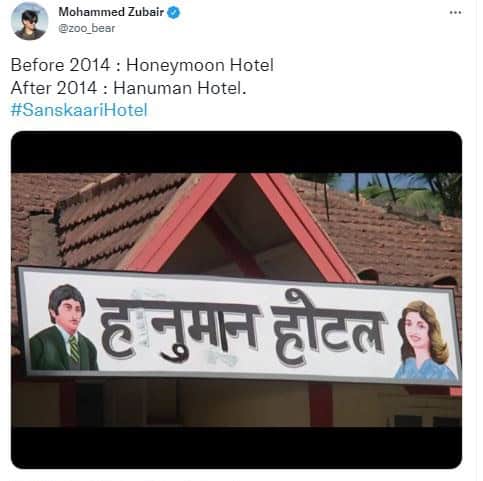Viewport: 483px width, 481px height.
Task: Open the three-dot more options menu
Action: [455, 13]
